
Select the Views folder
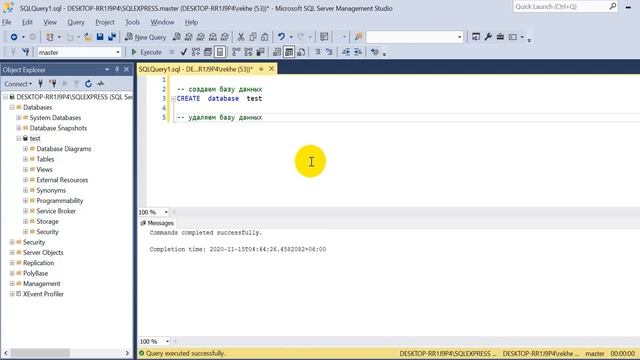pyautogui.click(x=44, y=170)
